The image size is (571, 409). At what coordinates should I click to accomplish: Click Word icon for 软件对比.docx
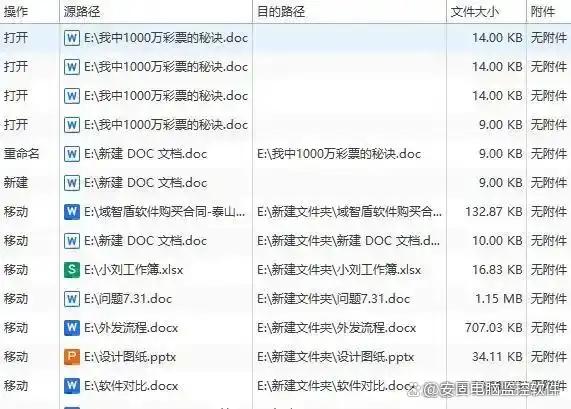click(72, 386)
